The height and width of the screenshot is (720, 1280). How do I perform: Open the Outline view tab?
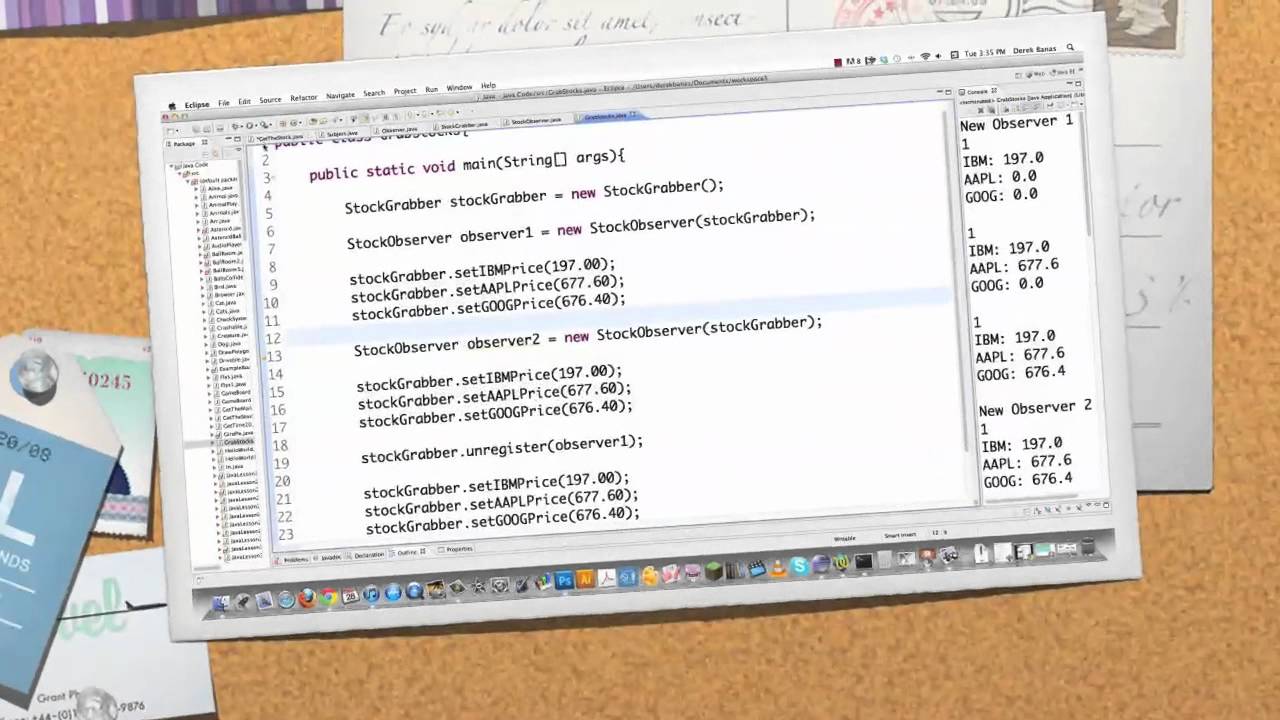click(x=410, y=552)
